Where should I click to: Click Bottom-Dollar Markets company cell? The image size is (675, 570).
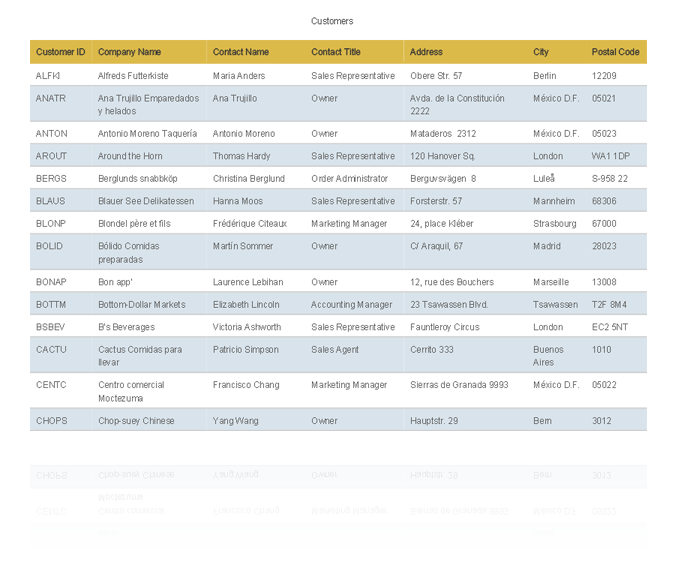click(x=141, y=305)
